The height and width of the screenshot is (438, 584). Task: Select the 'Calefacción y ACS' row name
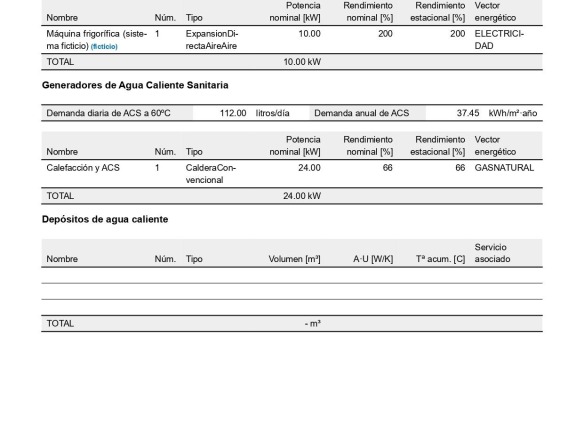pos(83,168)
